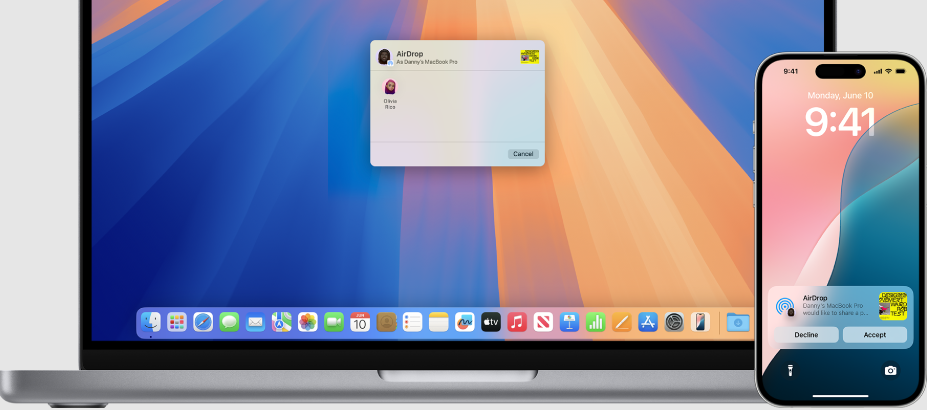Accept the AirDrop request on iPhone
Viewport: 927px width, 410px height.
874,335
